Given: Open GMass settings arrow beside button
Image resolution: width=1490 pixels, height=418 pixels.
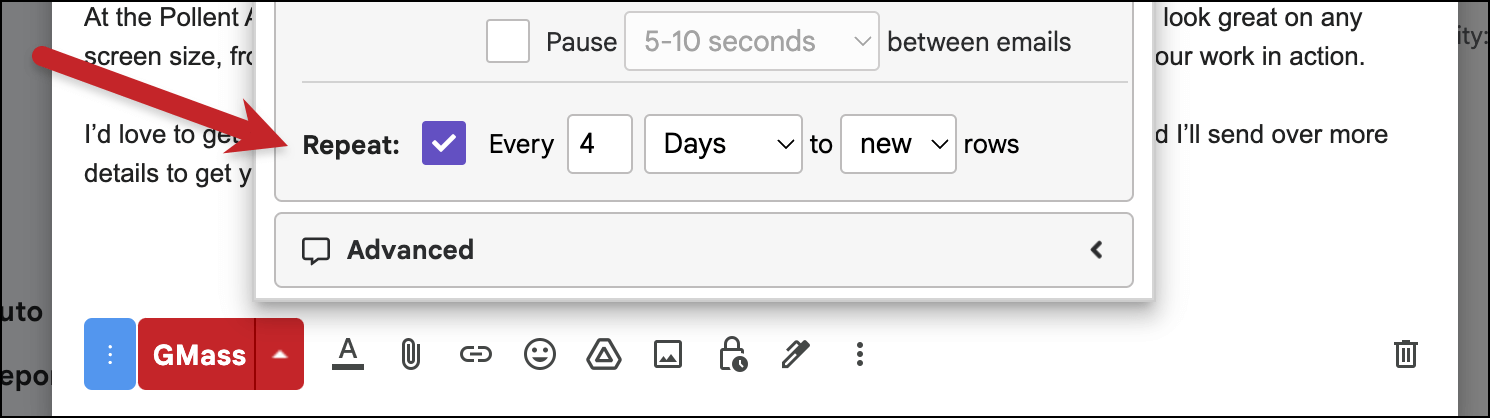Looking at the screenshot, I should coord(280,354).
